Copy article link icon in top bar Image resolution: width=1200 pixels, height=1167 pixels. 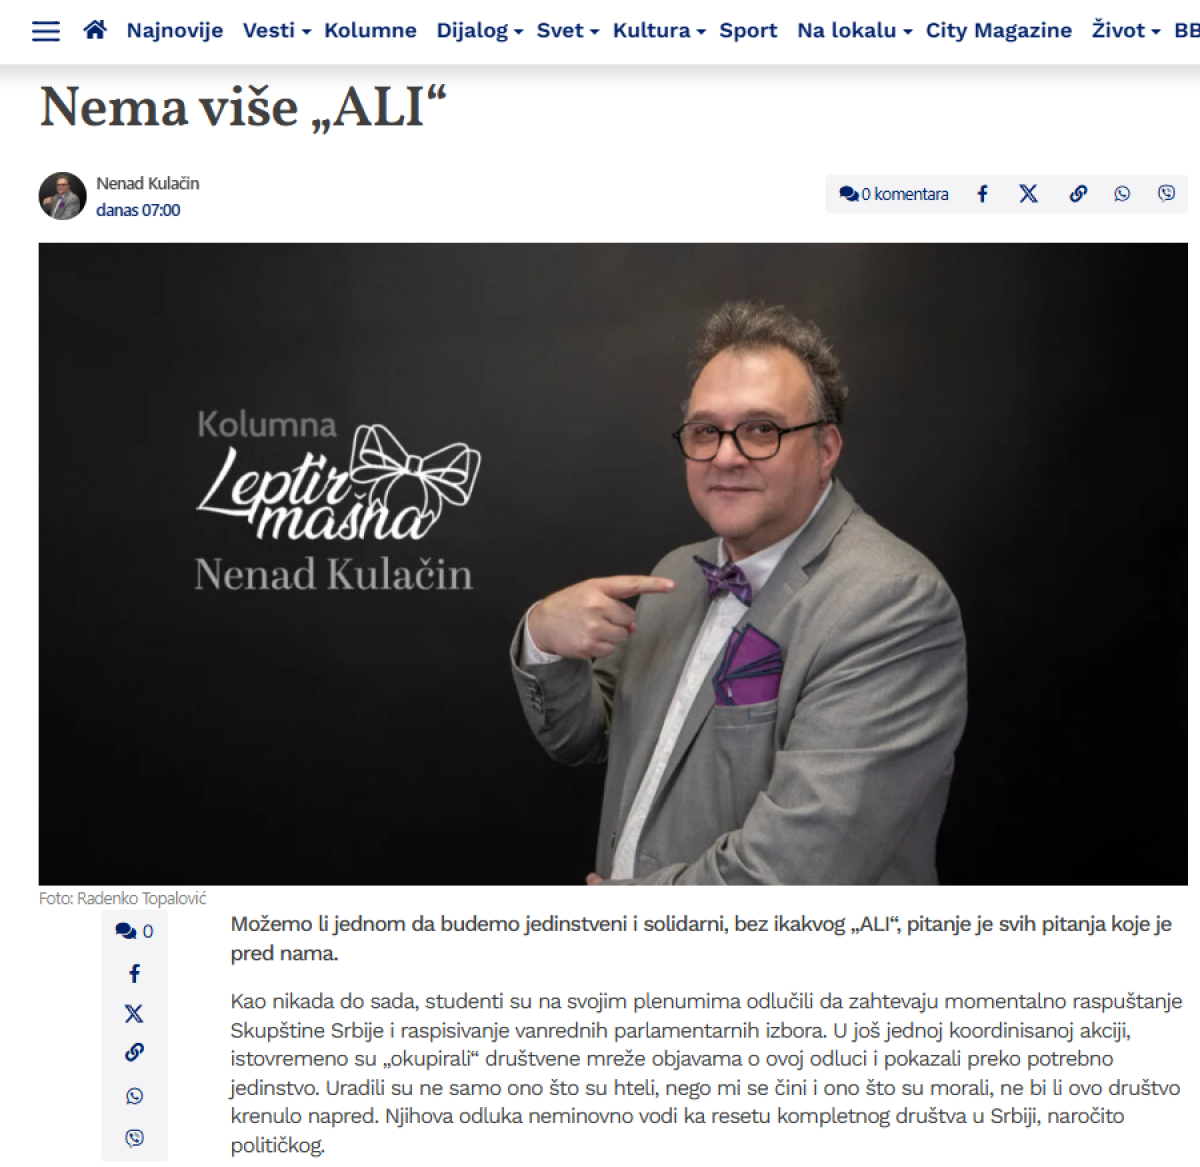(x=1078, y=194)
